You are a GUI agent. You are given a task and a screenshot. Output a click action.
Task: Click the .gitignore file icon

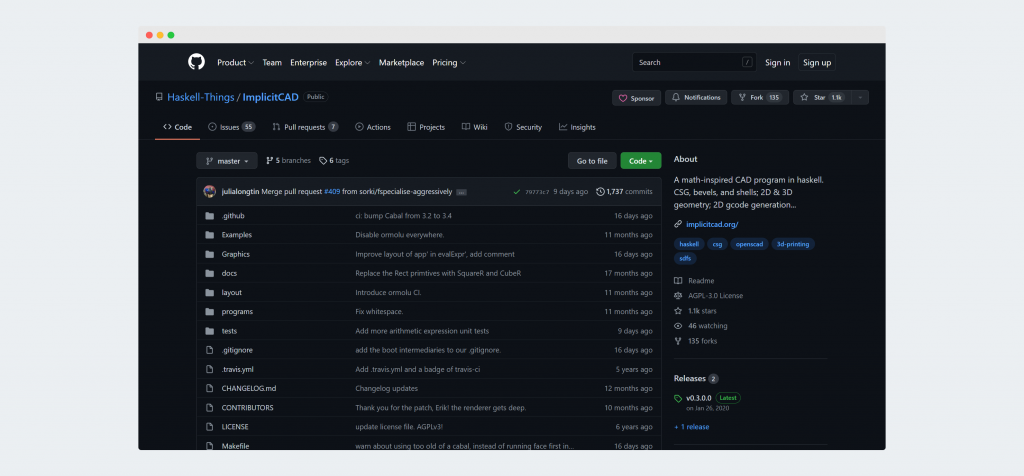210,350
